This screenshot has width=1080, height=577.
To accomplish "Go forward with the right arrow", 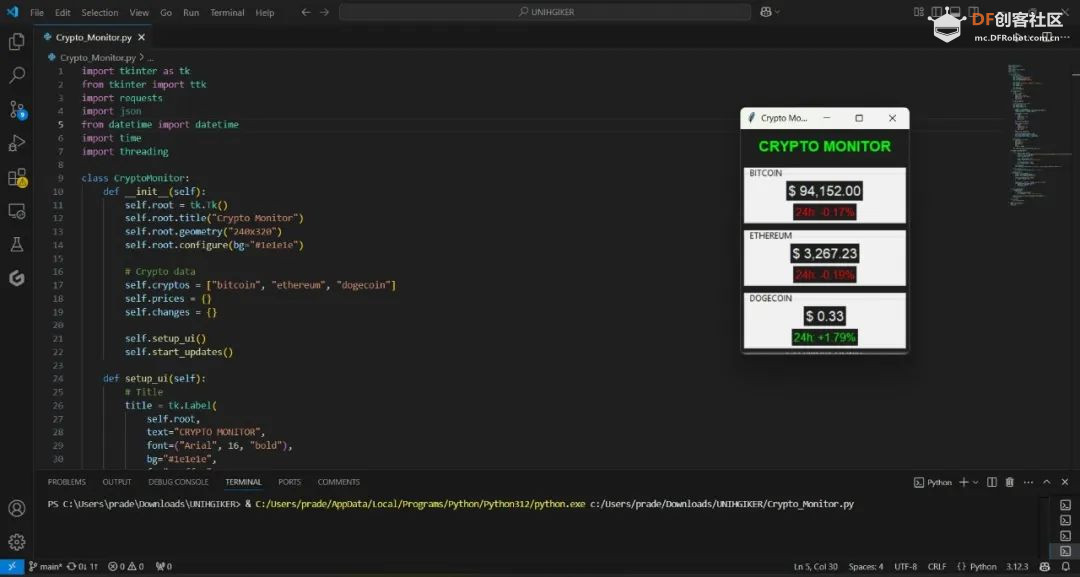I will [324, 12].
